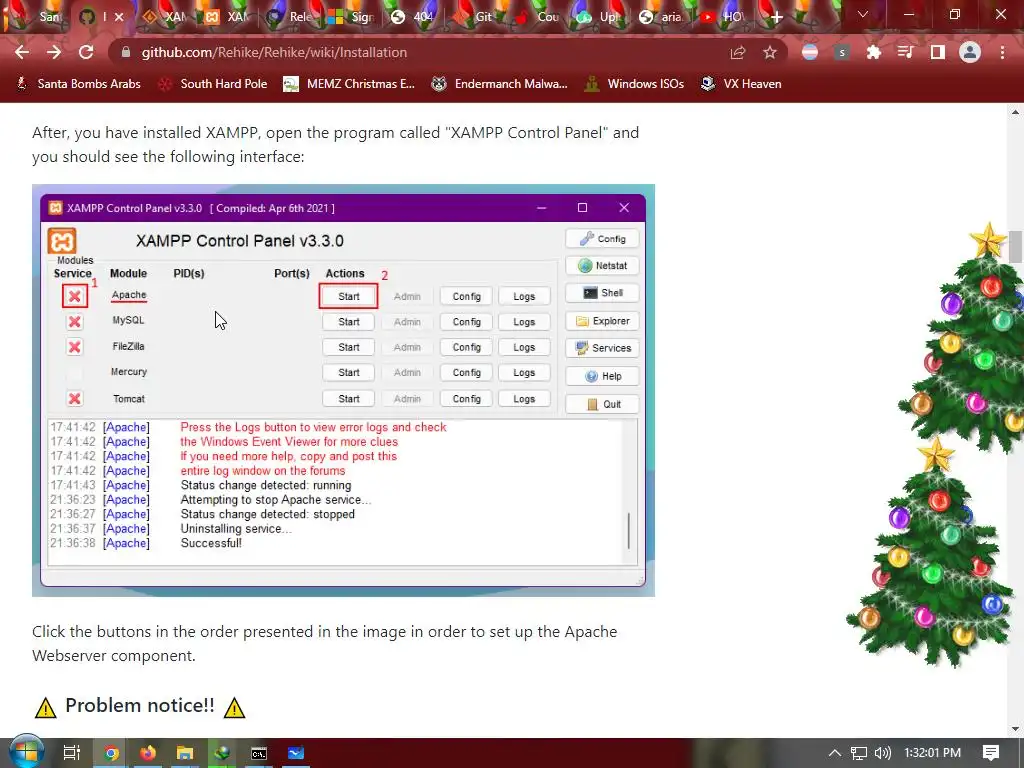Expand the tab search chevron

[863, 14]
